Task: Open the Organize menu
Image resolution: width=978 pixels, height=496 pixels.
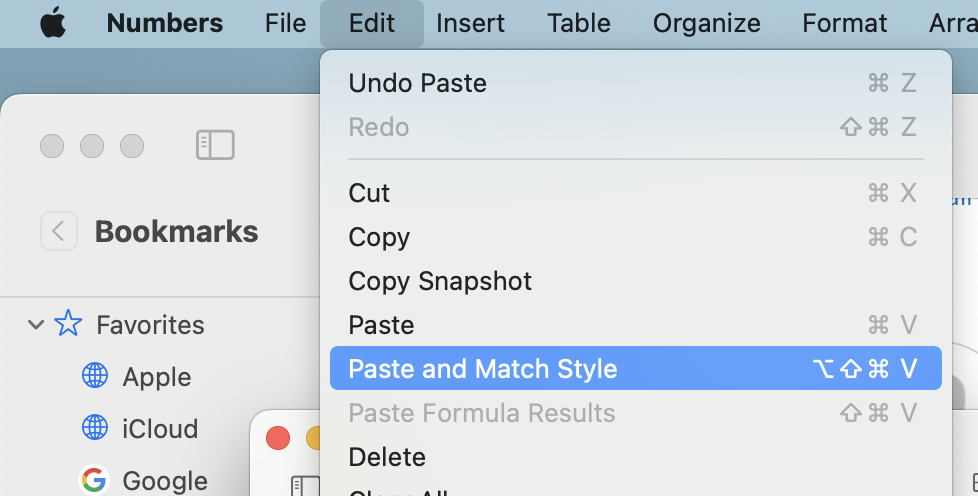Action: (706, 23)
